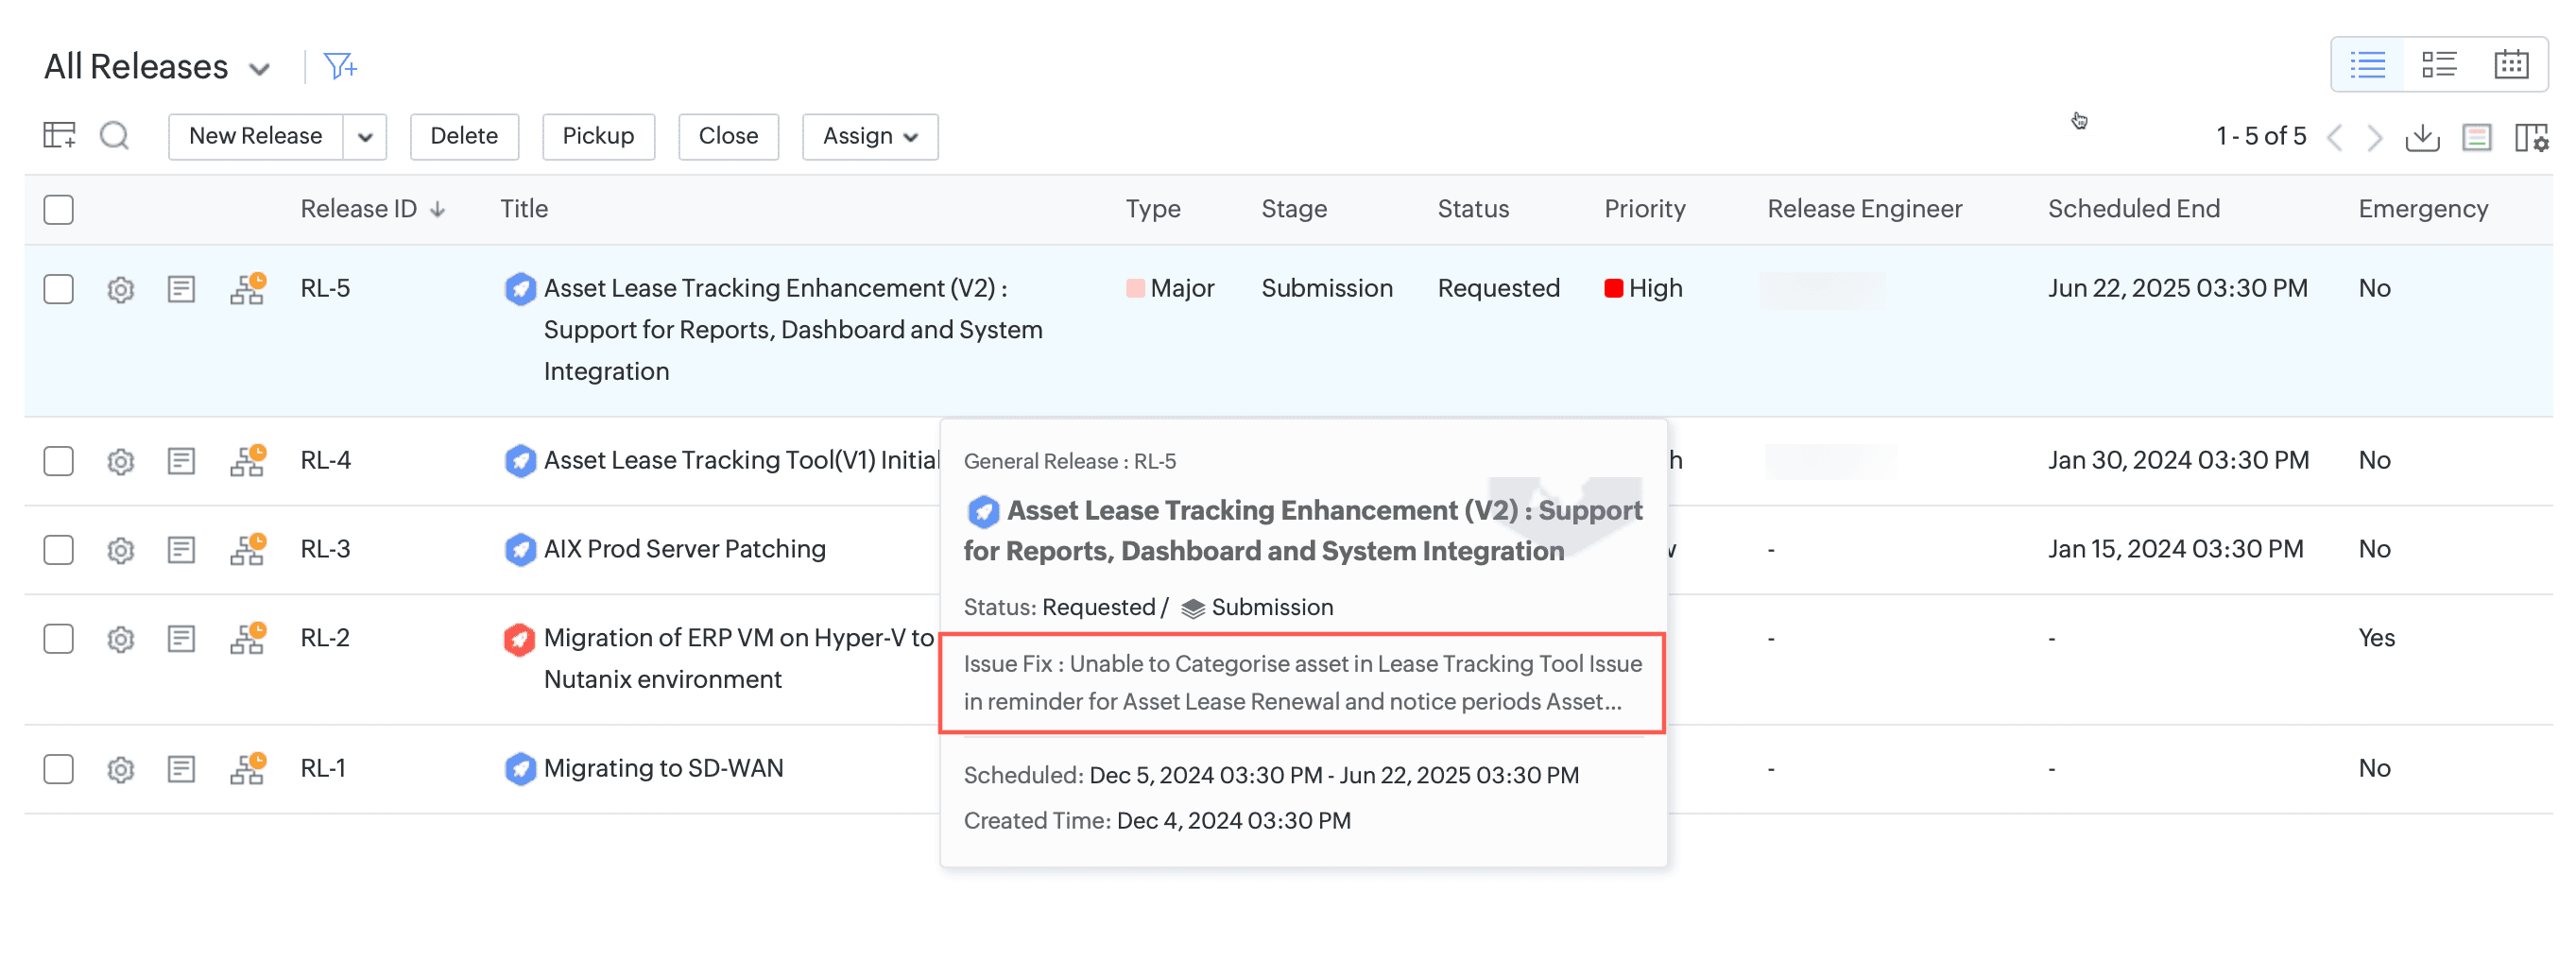The image size is (2576, 960).
Task: Tick the checkbox for release RL-5
Action: point(59,290)
